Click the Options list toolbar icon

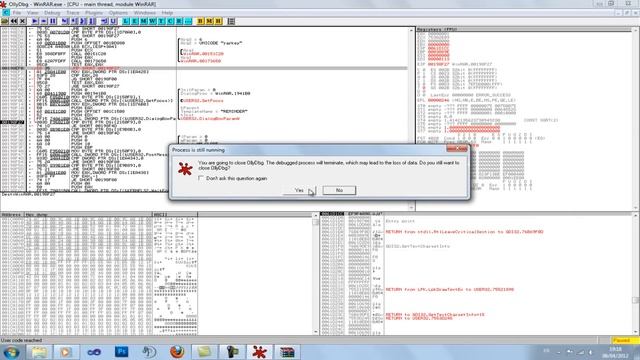point(231,21)
